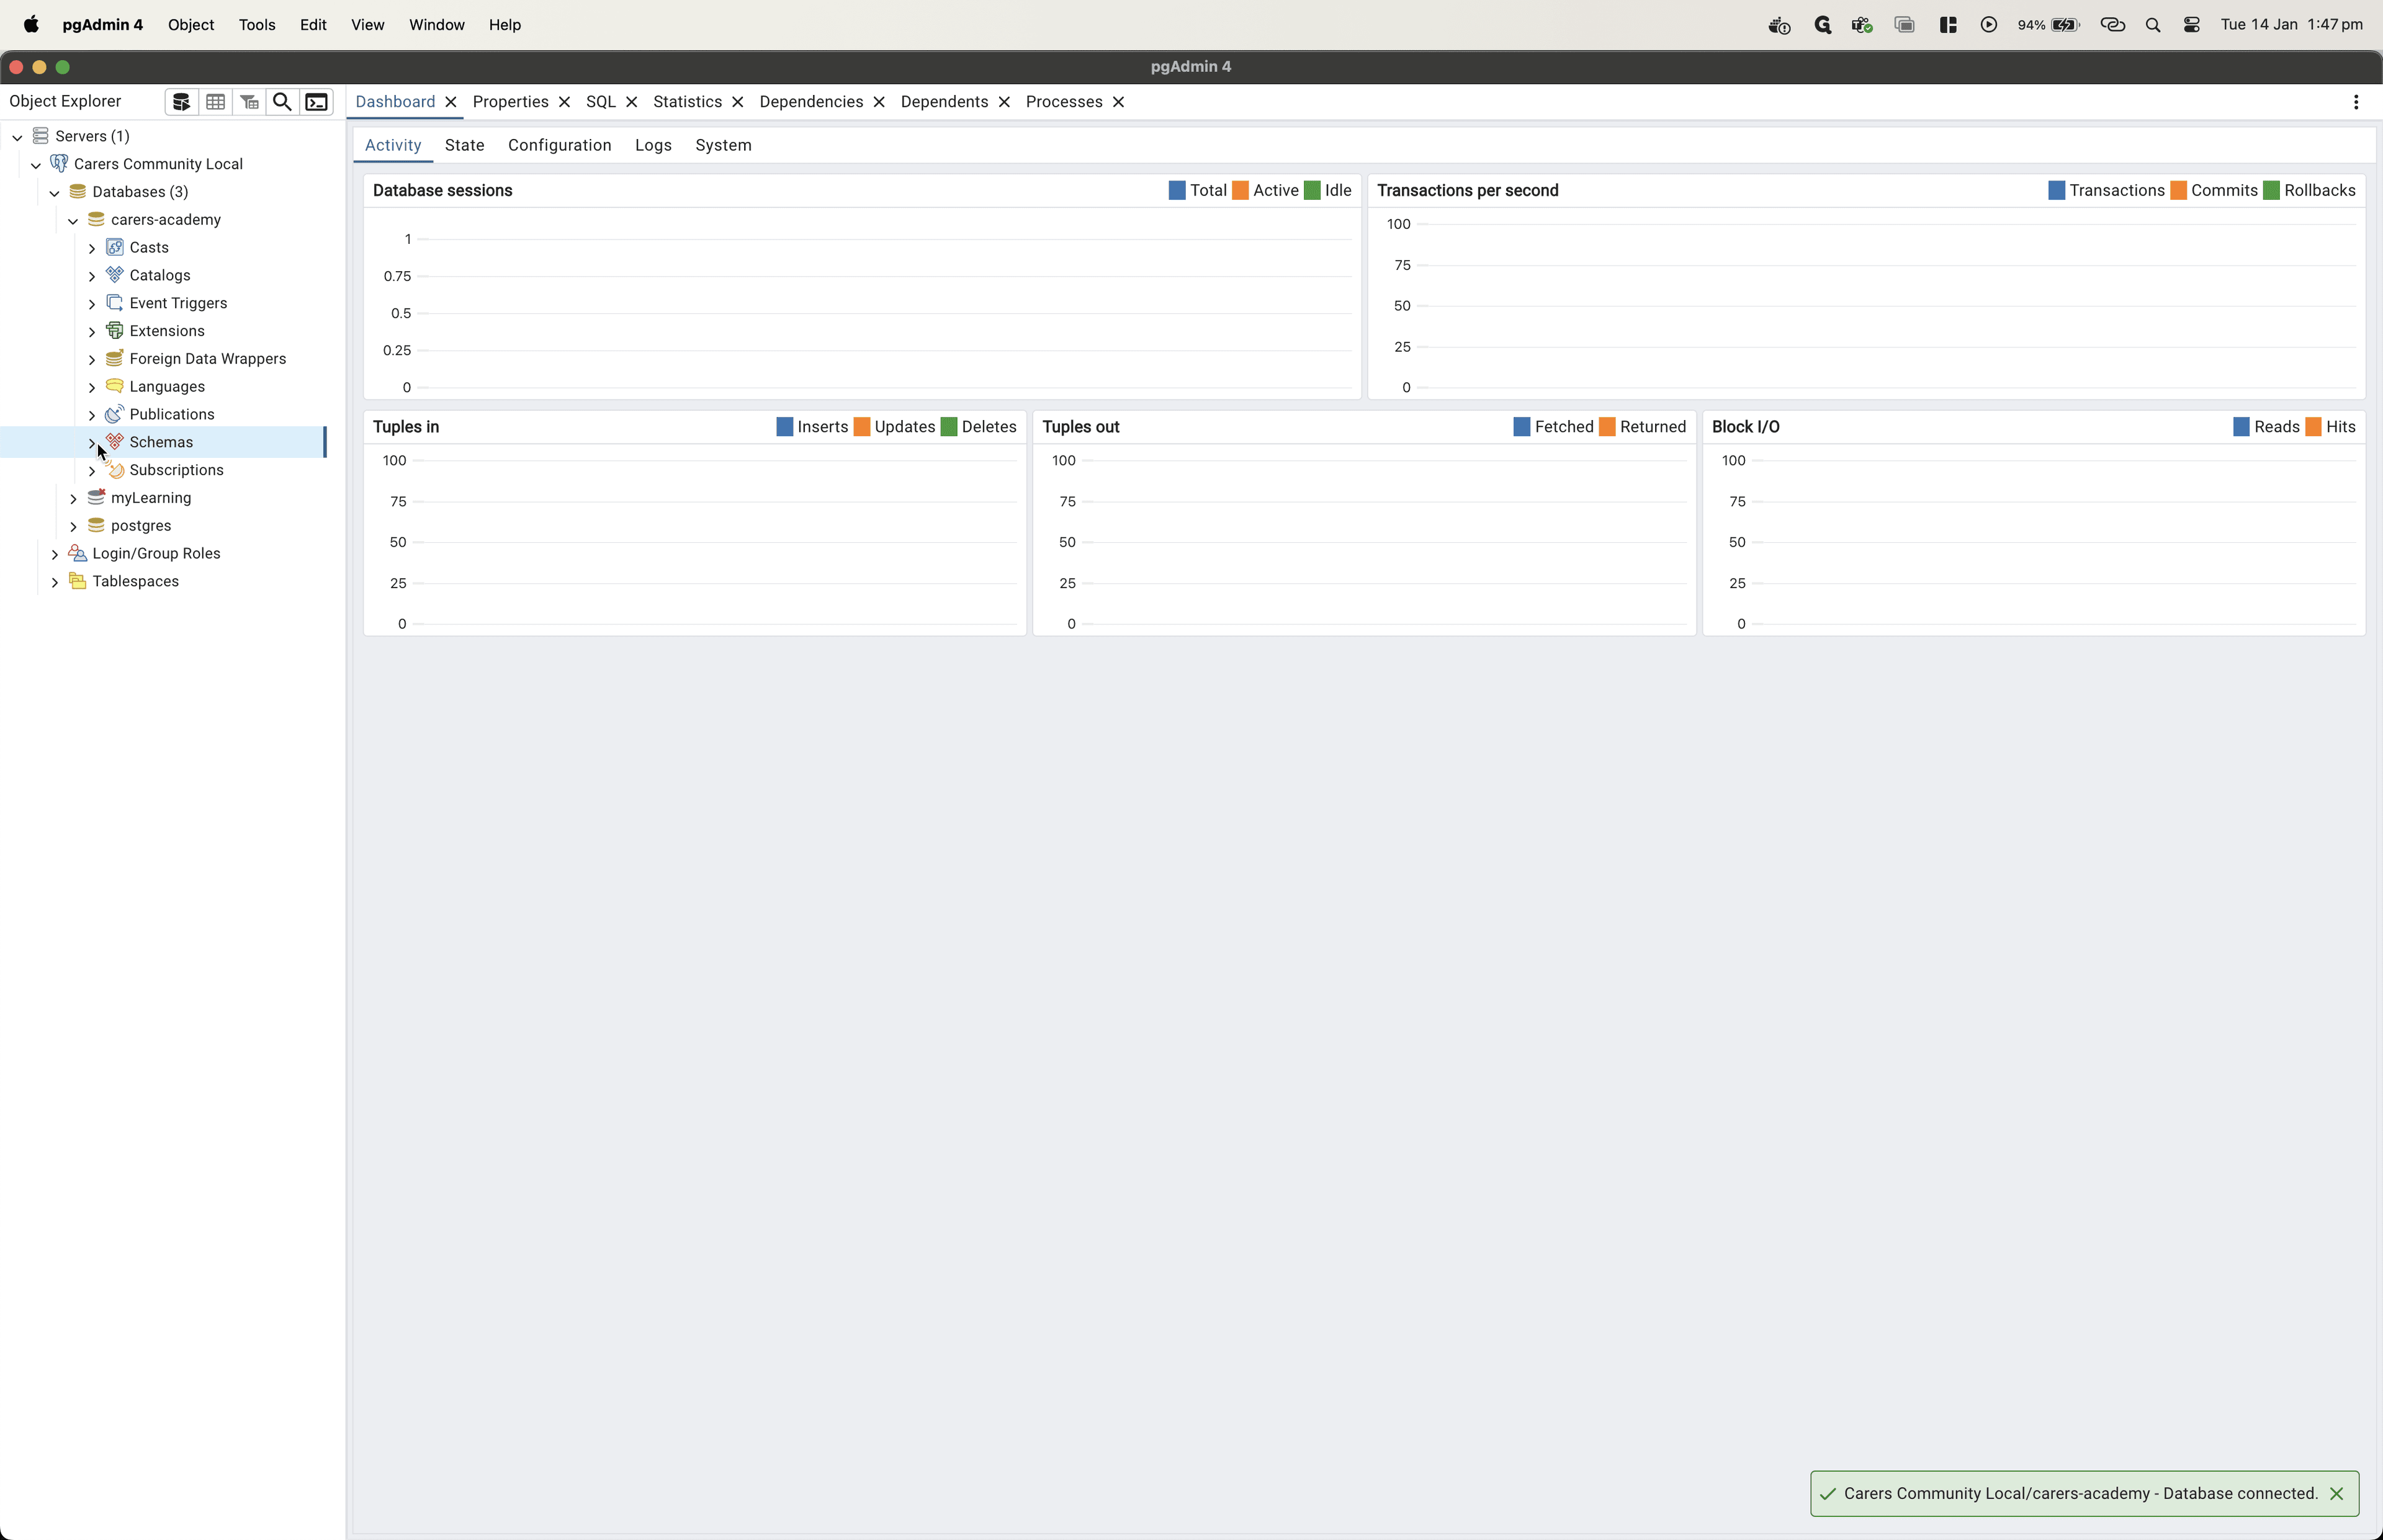The height and width of the screenshot is (1540, 2383).
Task: Open macOS Spotlight search icon
Action: 2153,25
